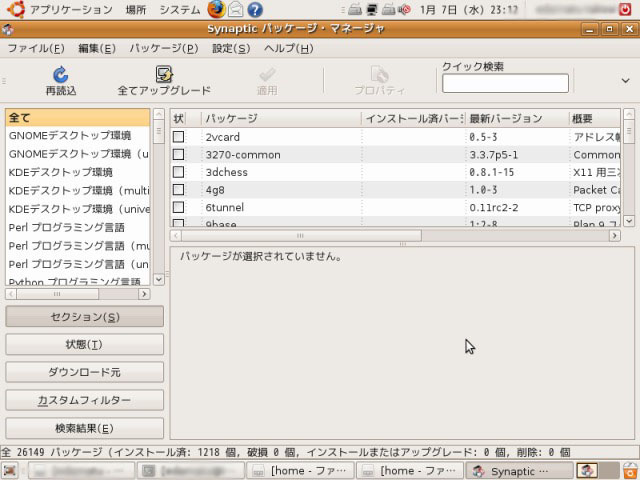
Task: Click the red power icon in top panel
Action: coord(625,9)
